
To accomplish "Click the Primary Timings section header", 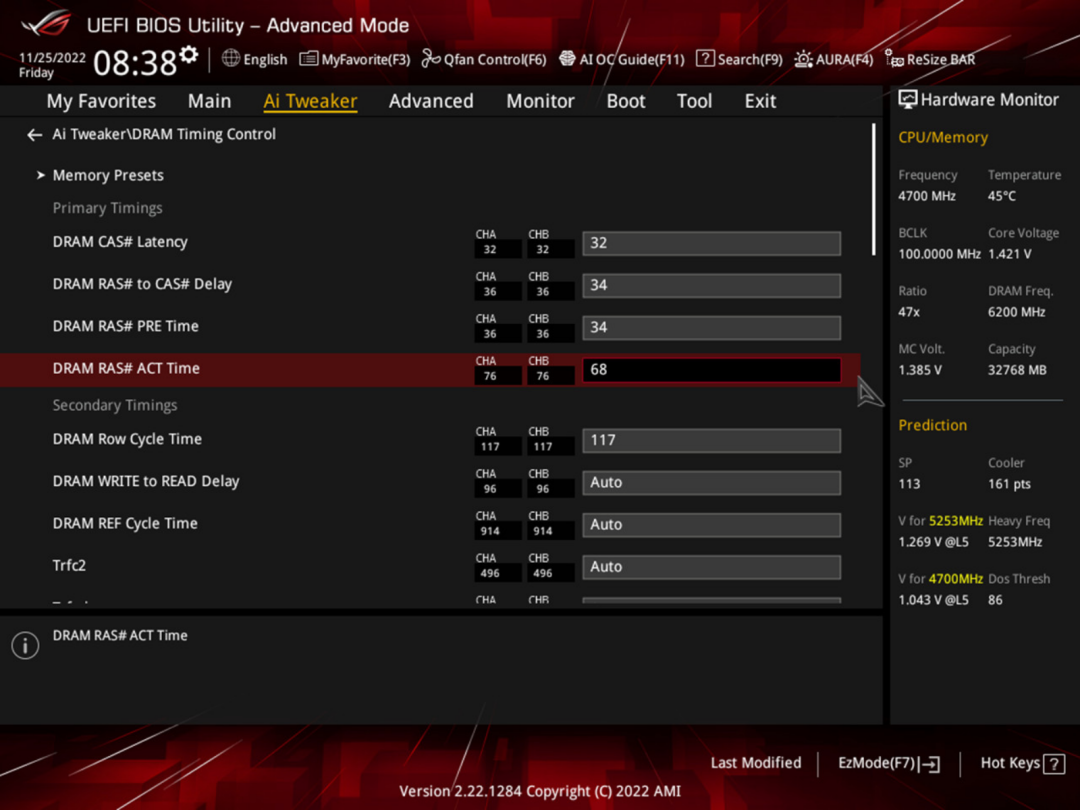I will 107,208.
